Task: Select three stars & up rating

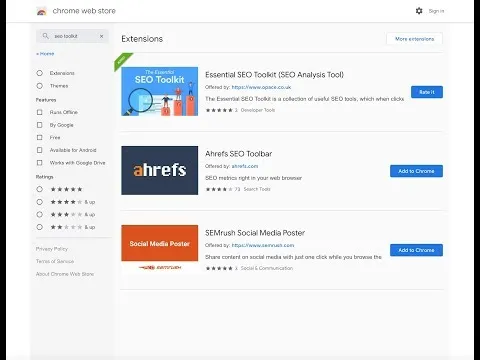Action: point(40,214)
